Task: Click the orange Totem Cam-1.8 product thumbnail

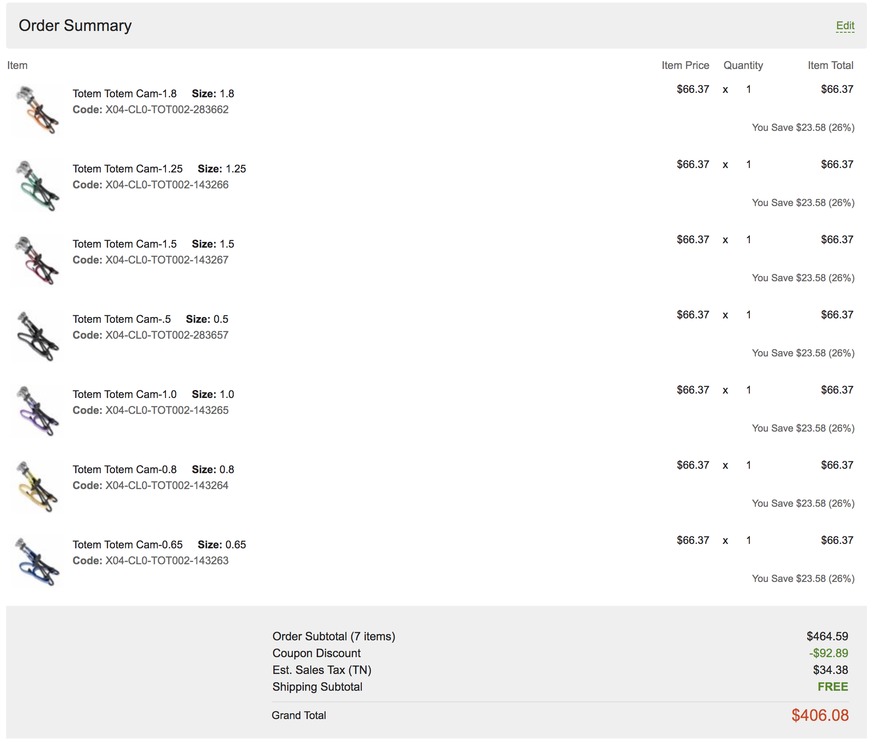Action: pos(37,109)
